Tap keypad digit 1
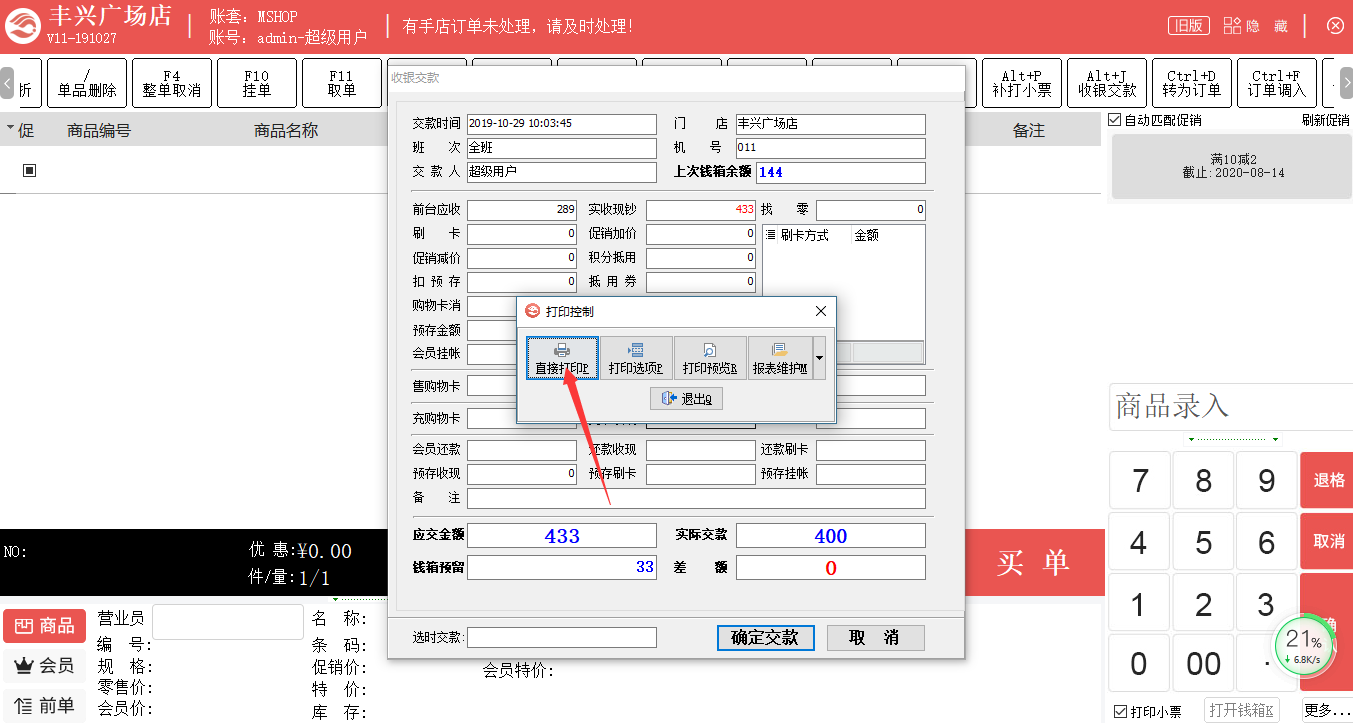The height and width of the screenshot is (723, 1353). [1139, 604]
